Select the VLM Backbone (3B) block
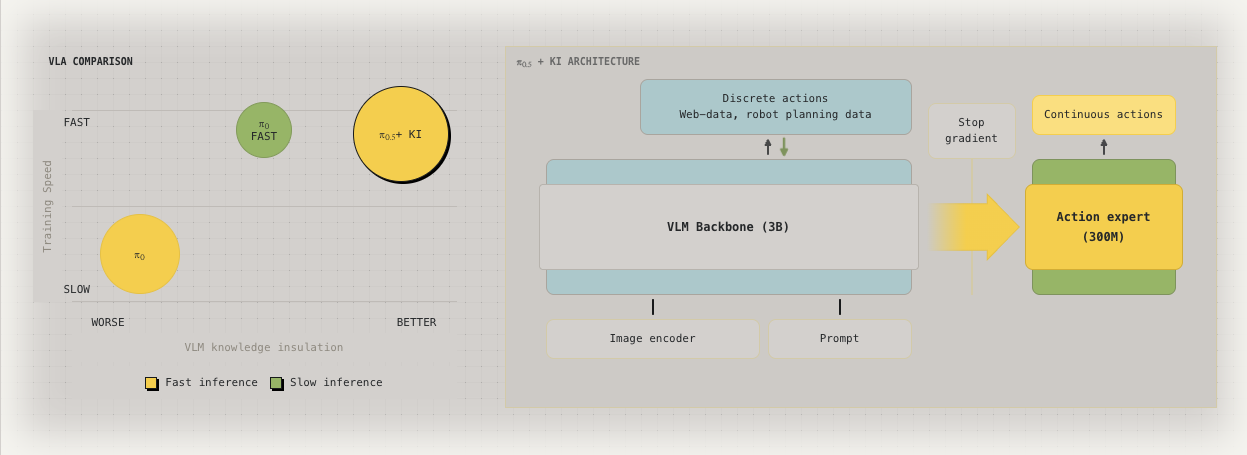1247x455 pixels. (x=728, y=227)
